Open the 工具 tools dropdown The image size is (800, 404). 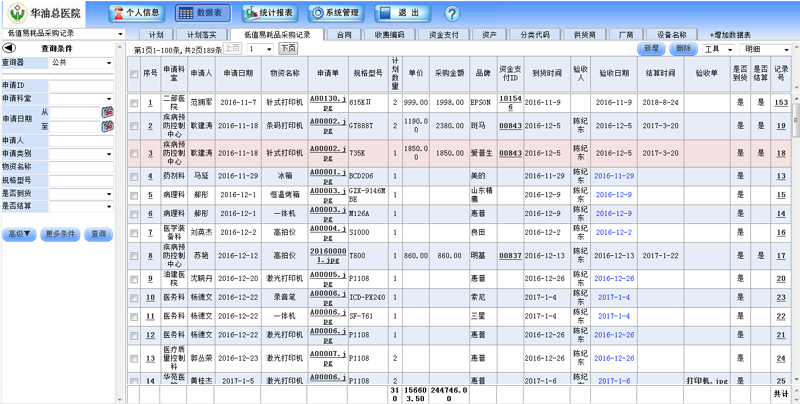click(718, 49)
